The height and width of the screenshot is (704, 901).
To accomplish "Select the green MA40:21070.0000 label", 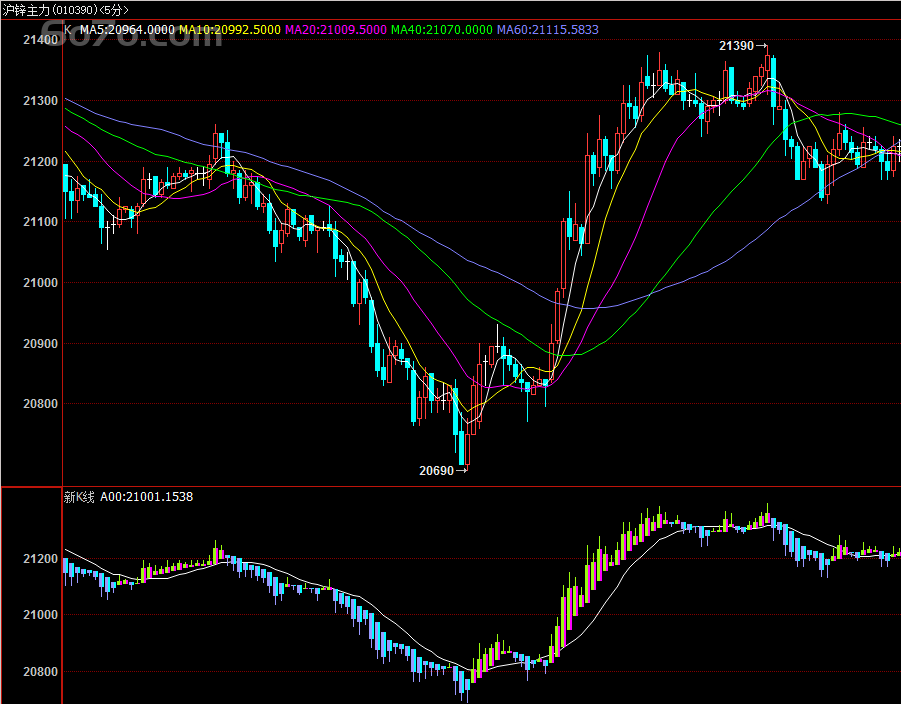I will tap(441, 29).
